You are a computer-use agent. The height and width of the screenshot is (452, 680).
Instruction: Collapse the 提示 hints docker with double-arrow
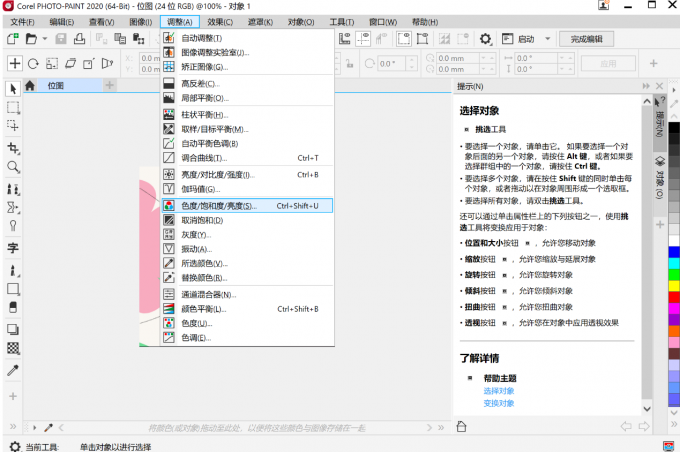point(643,86)
